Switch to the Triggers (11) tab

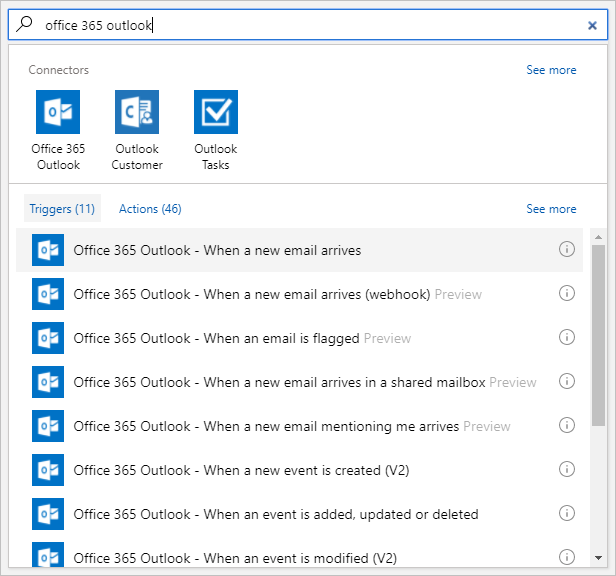[62, 208]
